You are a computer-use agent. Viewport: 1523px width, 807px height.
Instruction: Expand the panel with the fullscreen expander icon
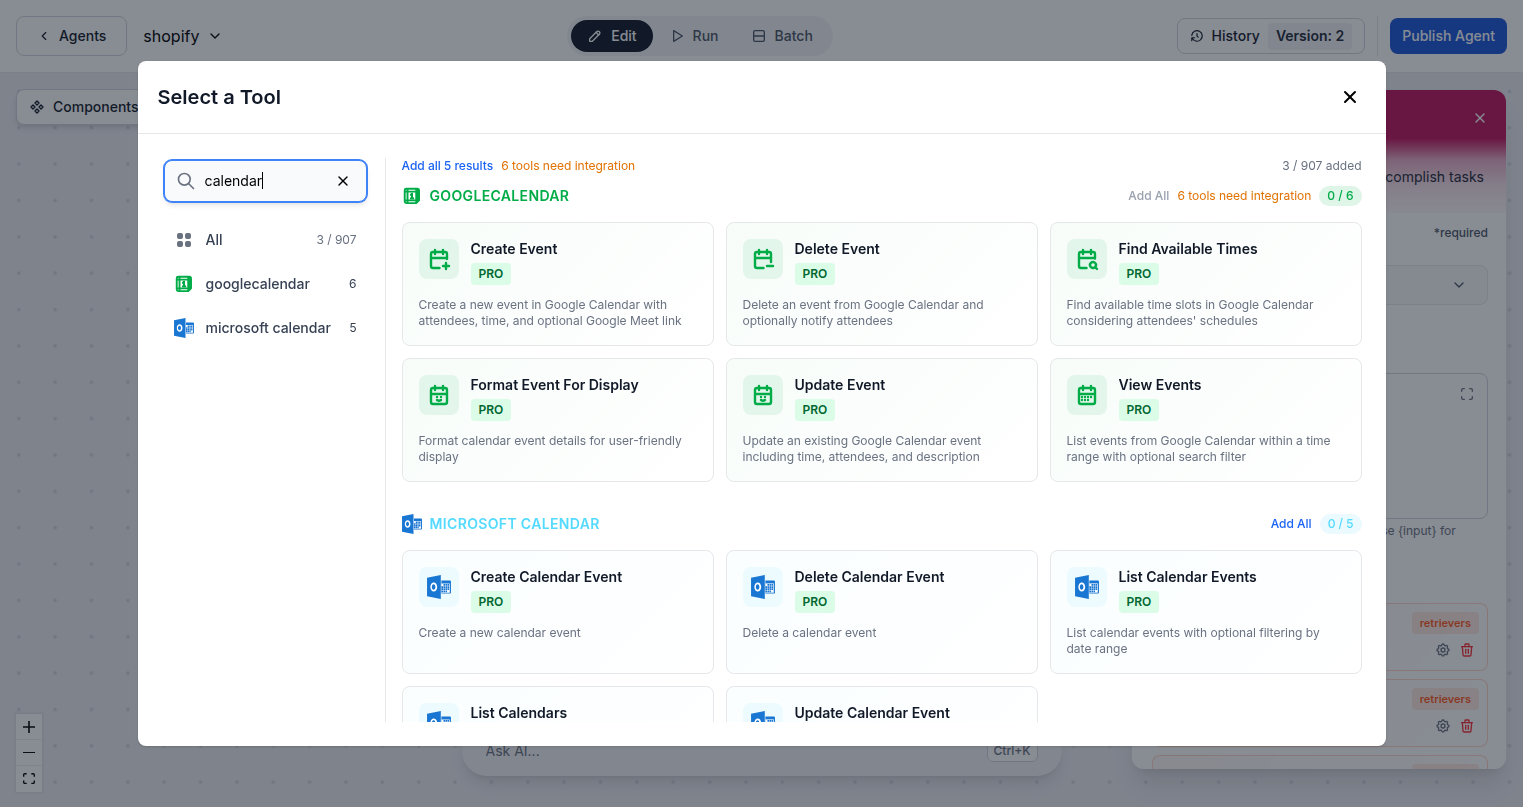[1466, 394]
